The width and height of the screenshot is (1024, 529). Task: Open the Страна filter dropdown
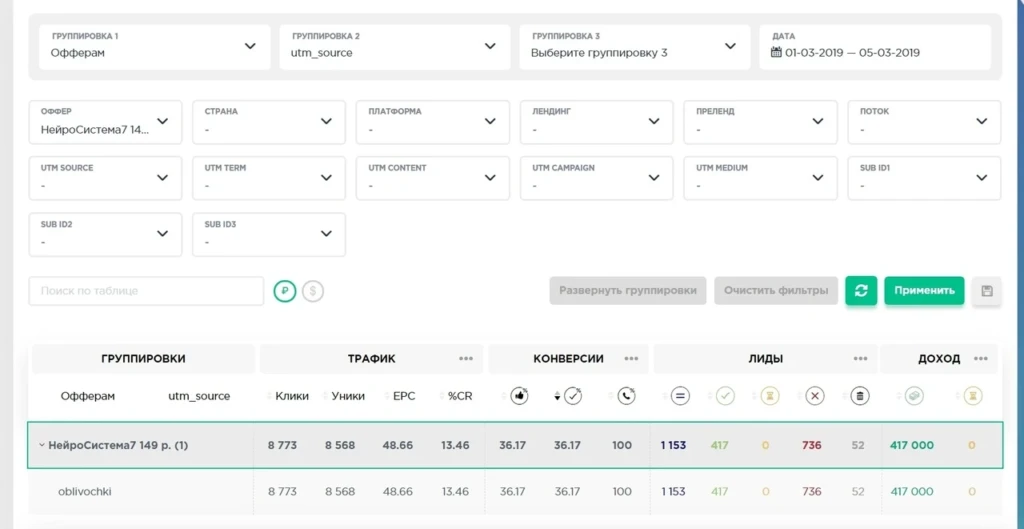tap(269, 122)
